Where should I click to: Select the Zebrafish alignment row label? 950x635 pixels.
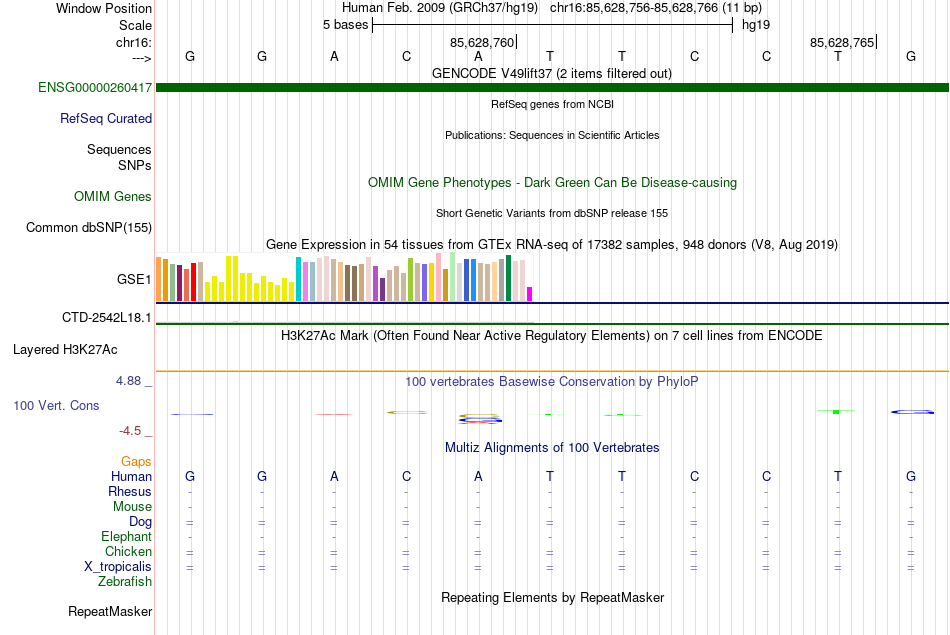click(125, 582)
